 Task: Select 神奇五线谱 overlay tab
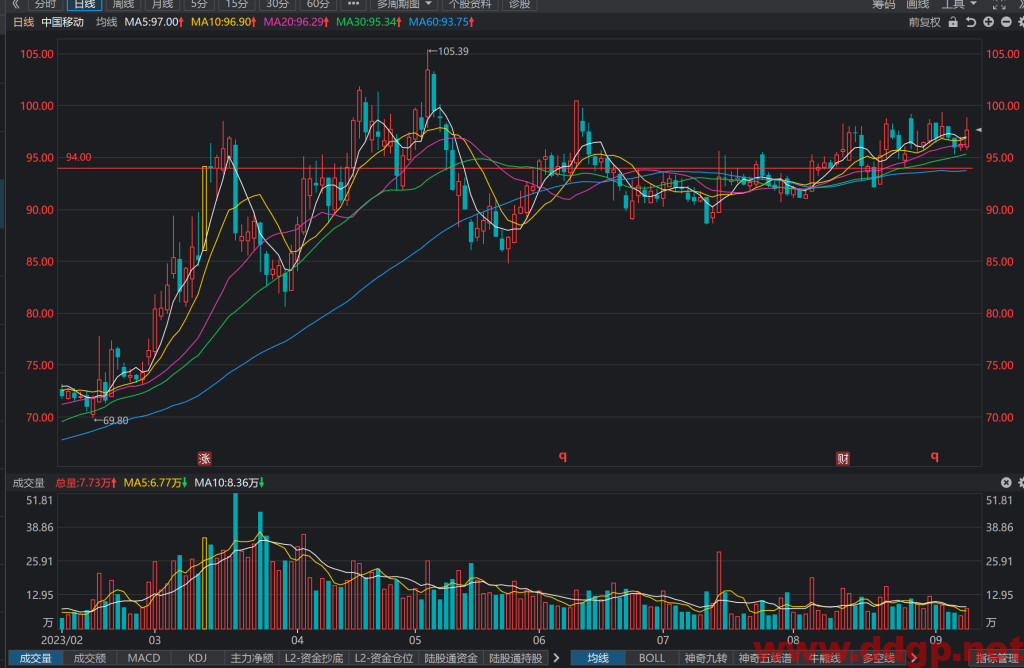[x=765, y=658]
